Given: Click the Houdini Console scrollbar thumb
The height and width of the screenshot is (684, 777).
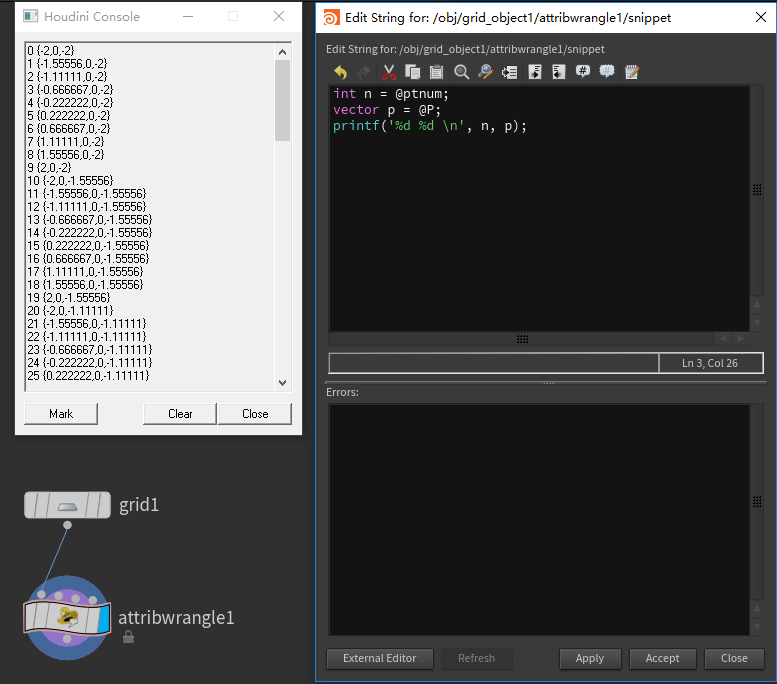Looking at the screenshot, I should (x=282, y=101).
